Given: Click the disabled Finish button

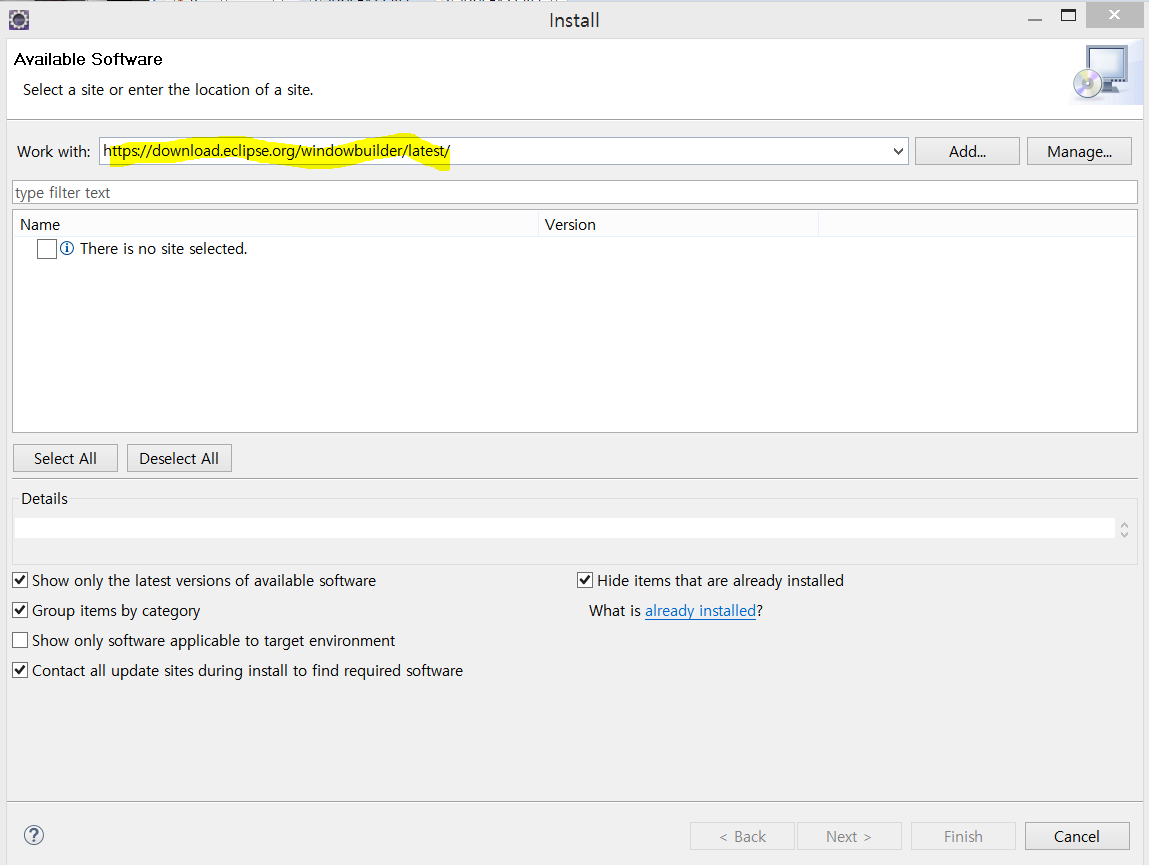Looking at the screenshot, I should pyautogui.click(x=963, y=836).
